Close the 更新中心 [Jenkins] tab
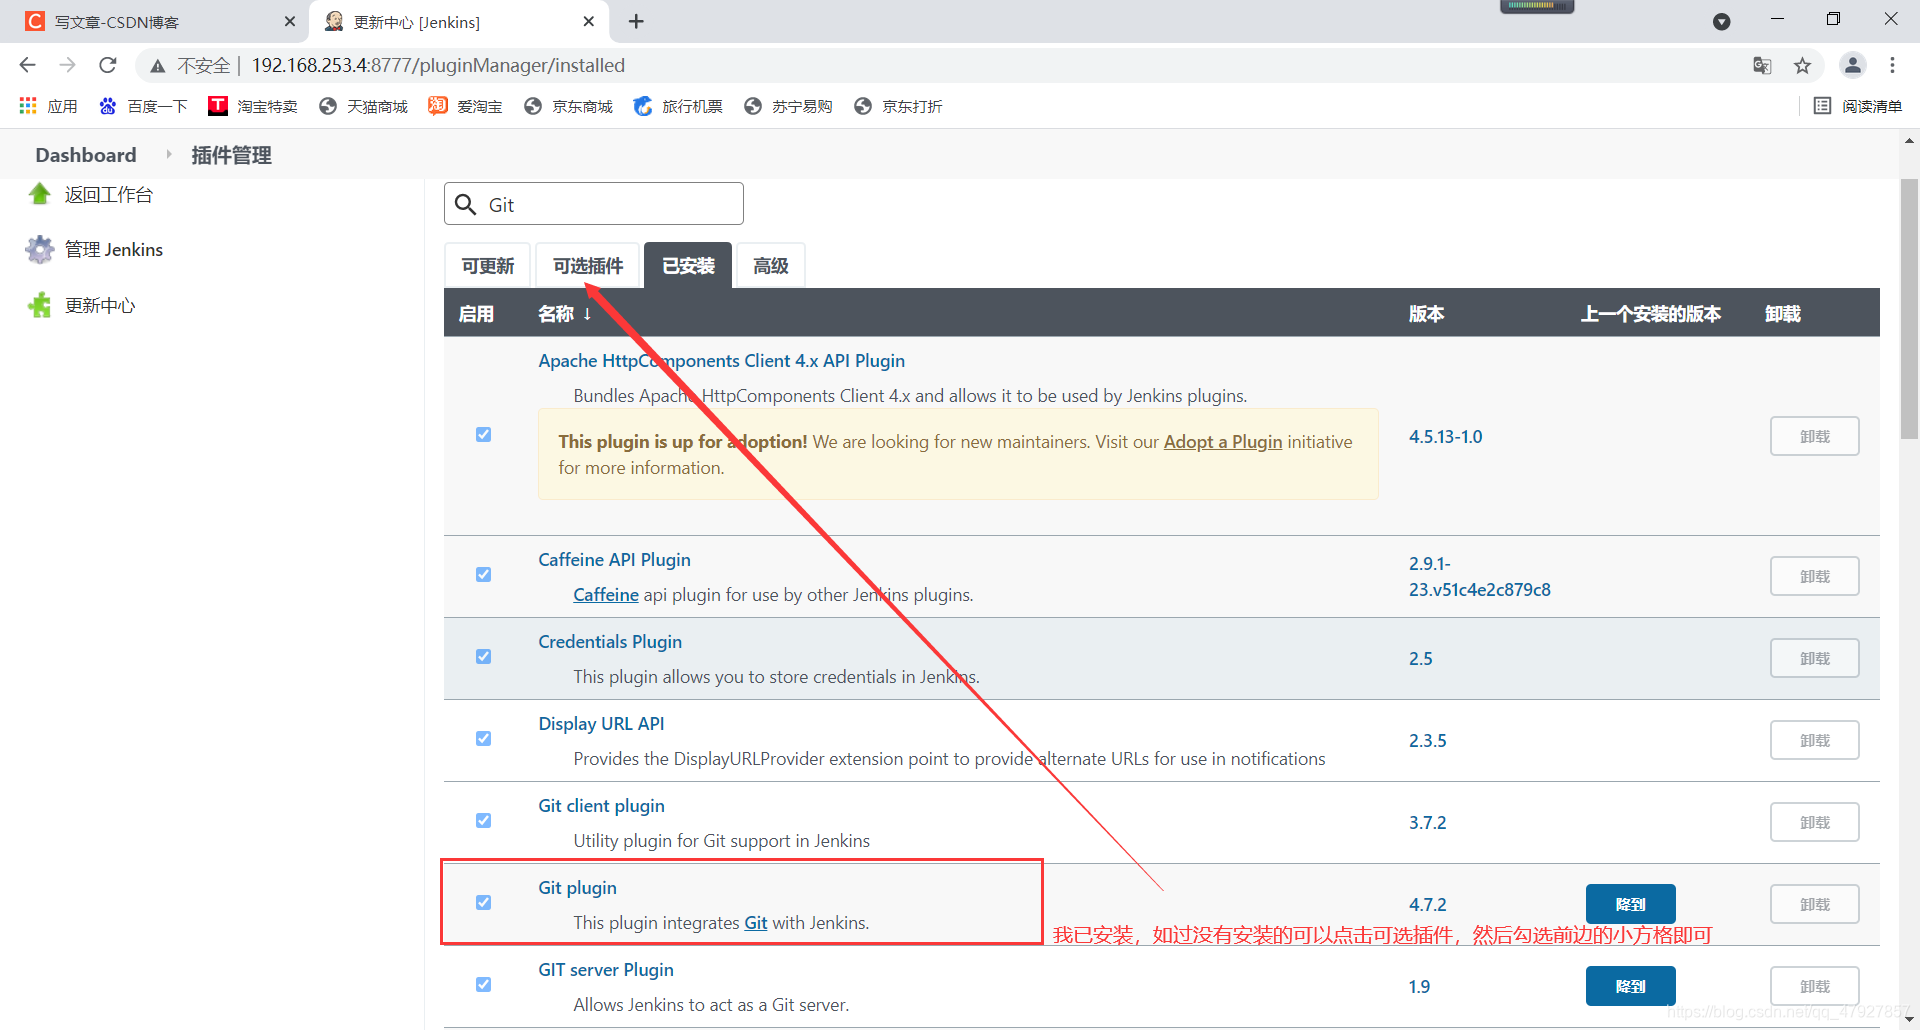 click(x=589, y=21)
